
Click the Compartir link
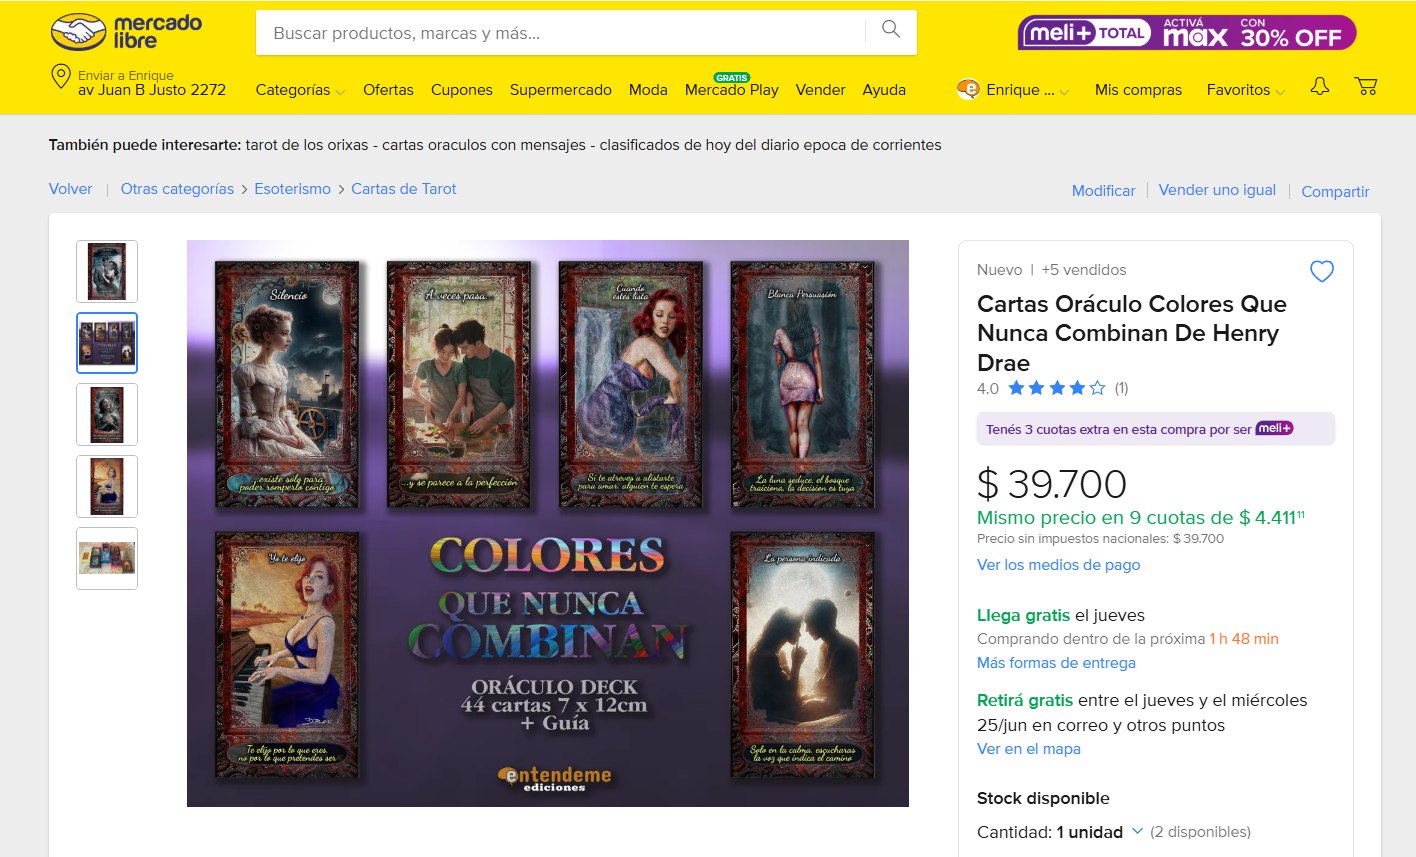click(x=1335, y=192)
